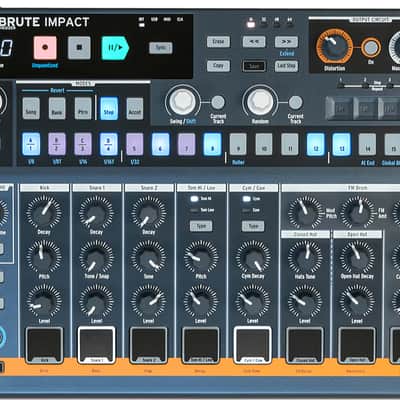Click the Snare 2 Level knob
Viewport: 400px width, 400px height.
point(149,301)
